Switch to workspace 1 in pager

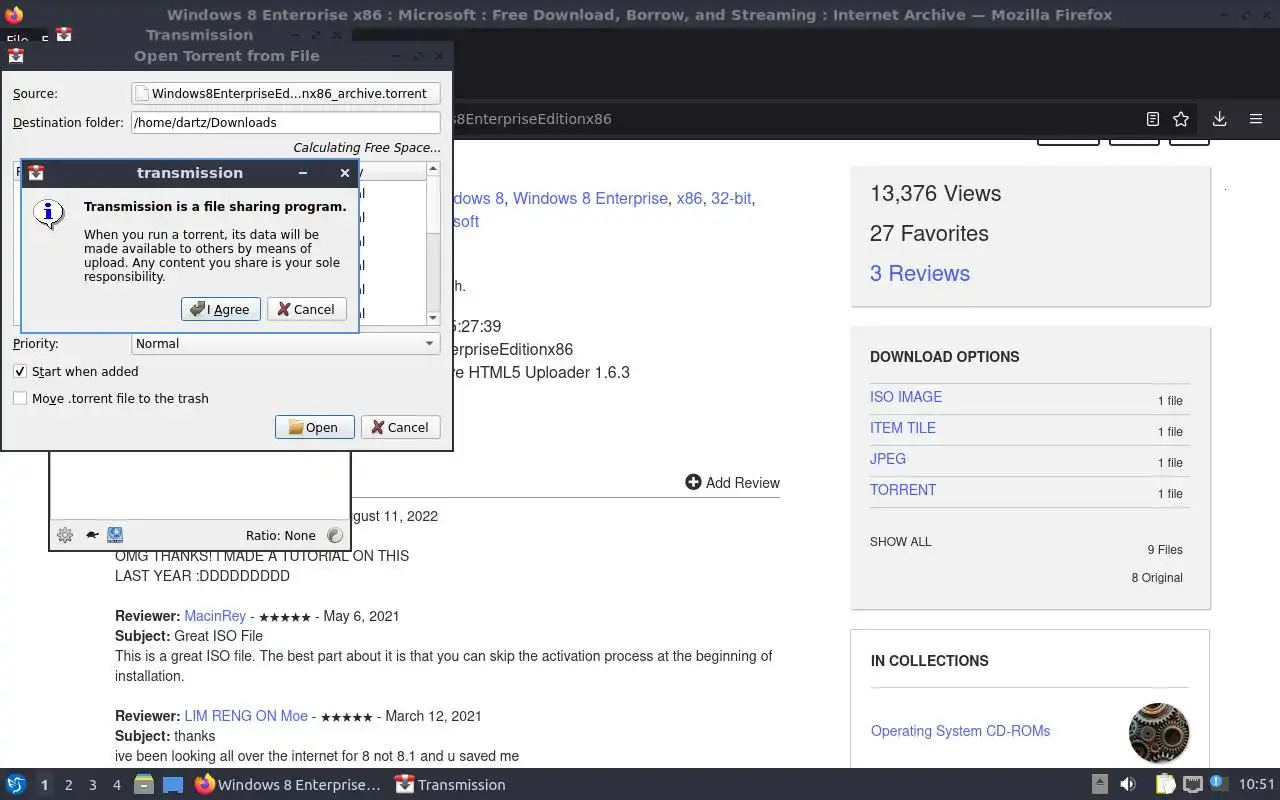pos(44,785)
